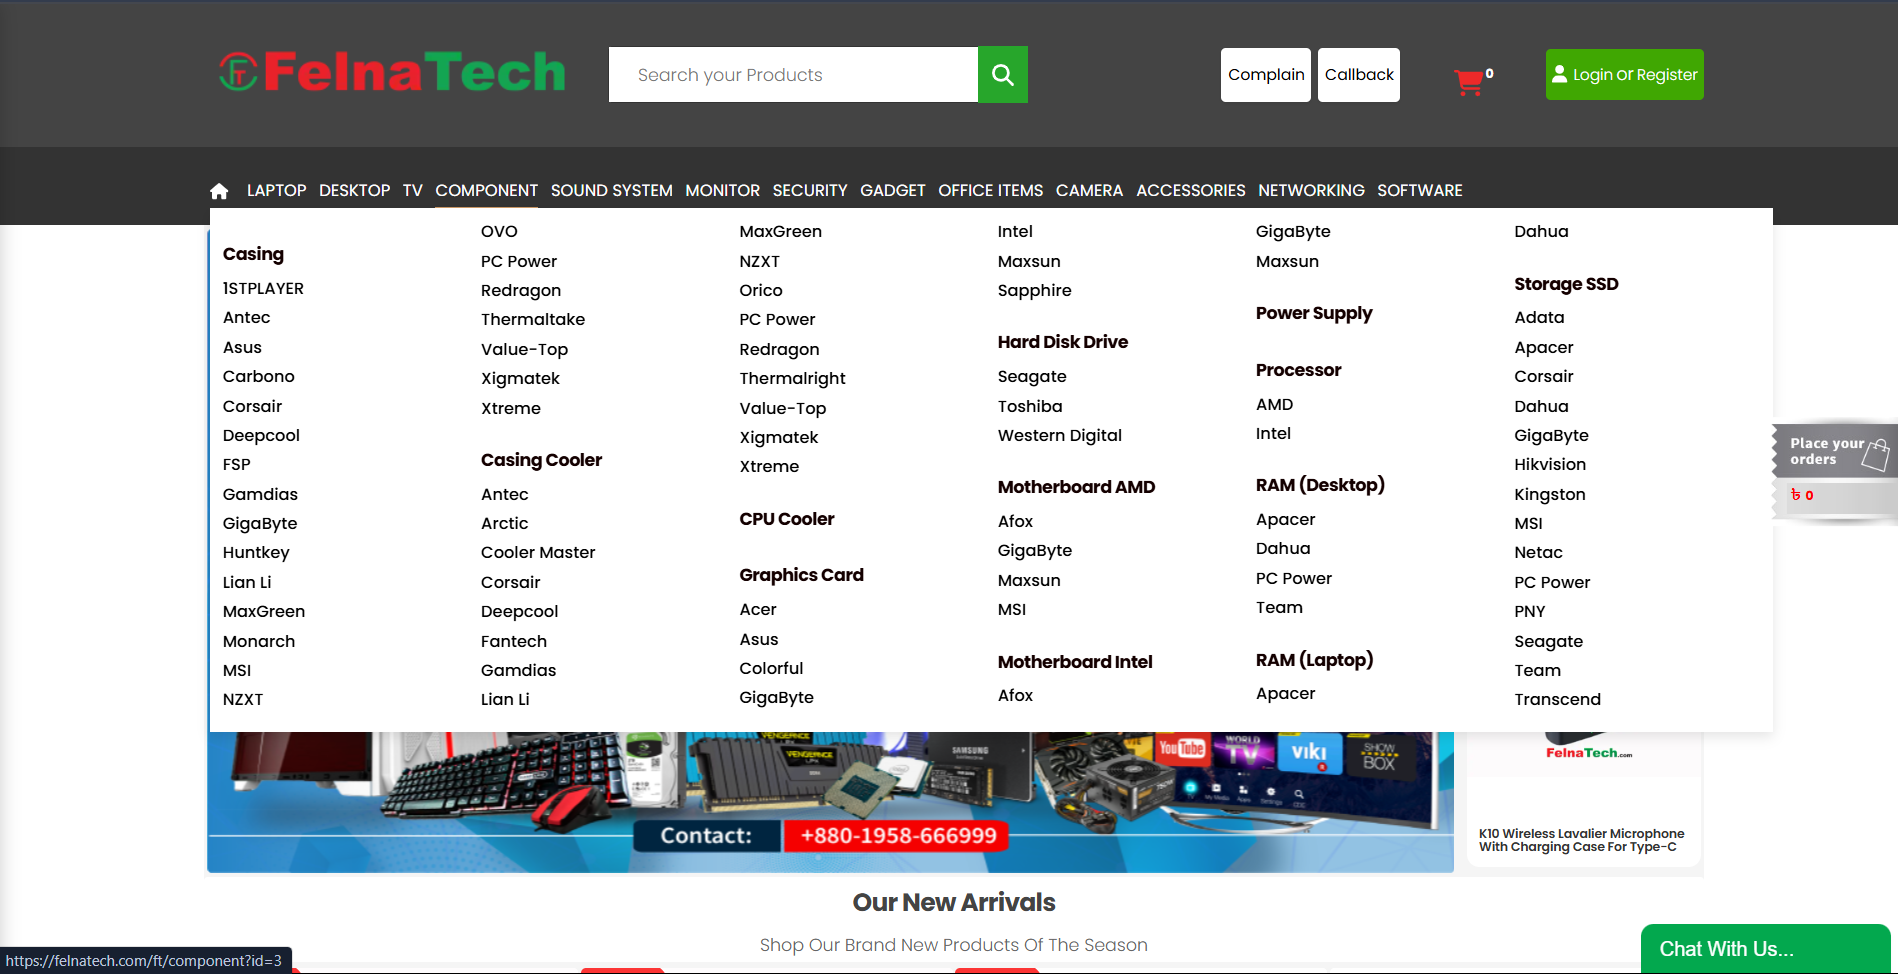Open the SECURITY menu
Screen dimensions: 1898x974
point(810,190)
